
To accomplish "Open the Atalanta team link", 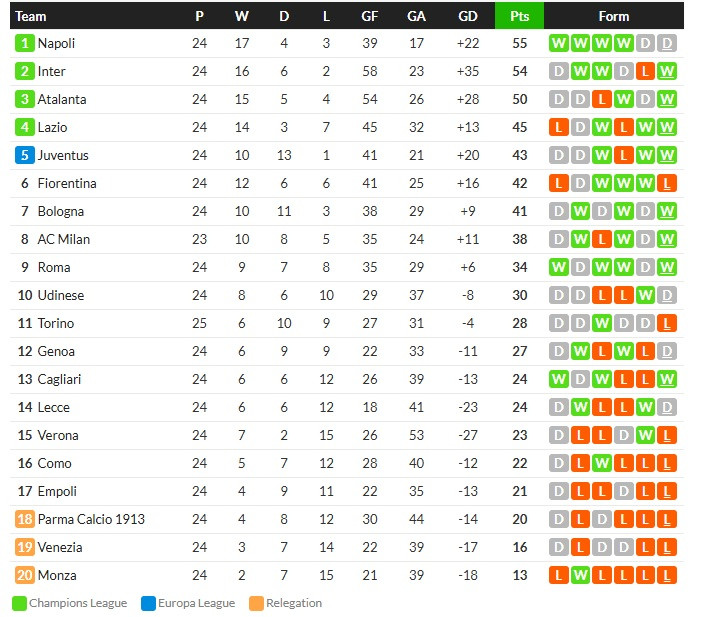I will [x=62, y=99].
